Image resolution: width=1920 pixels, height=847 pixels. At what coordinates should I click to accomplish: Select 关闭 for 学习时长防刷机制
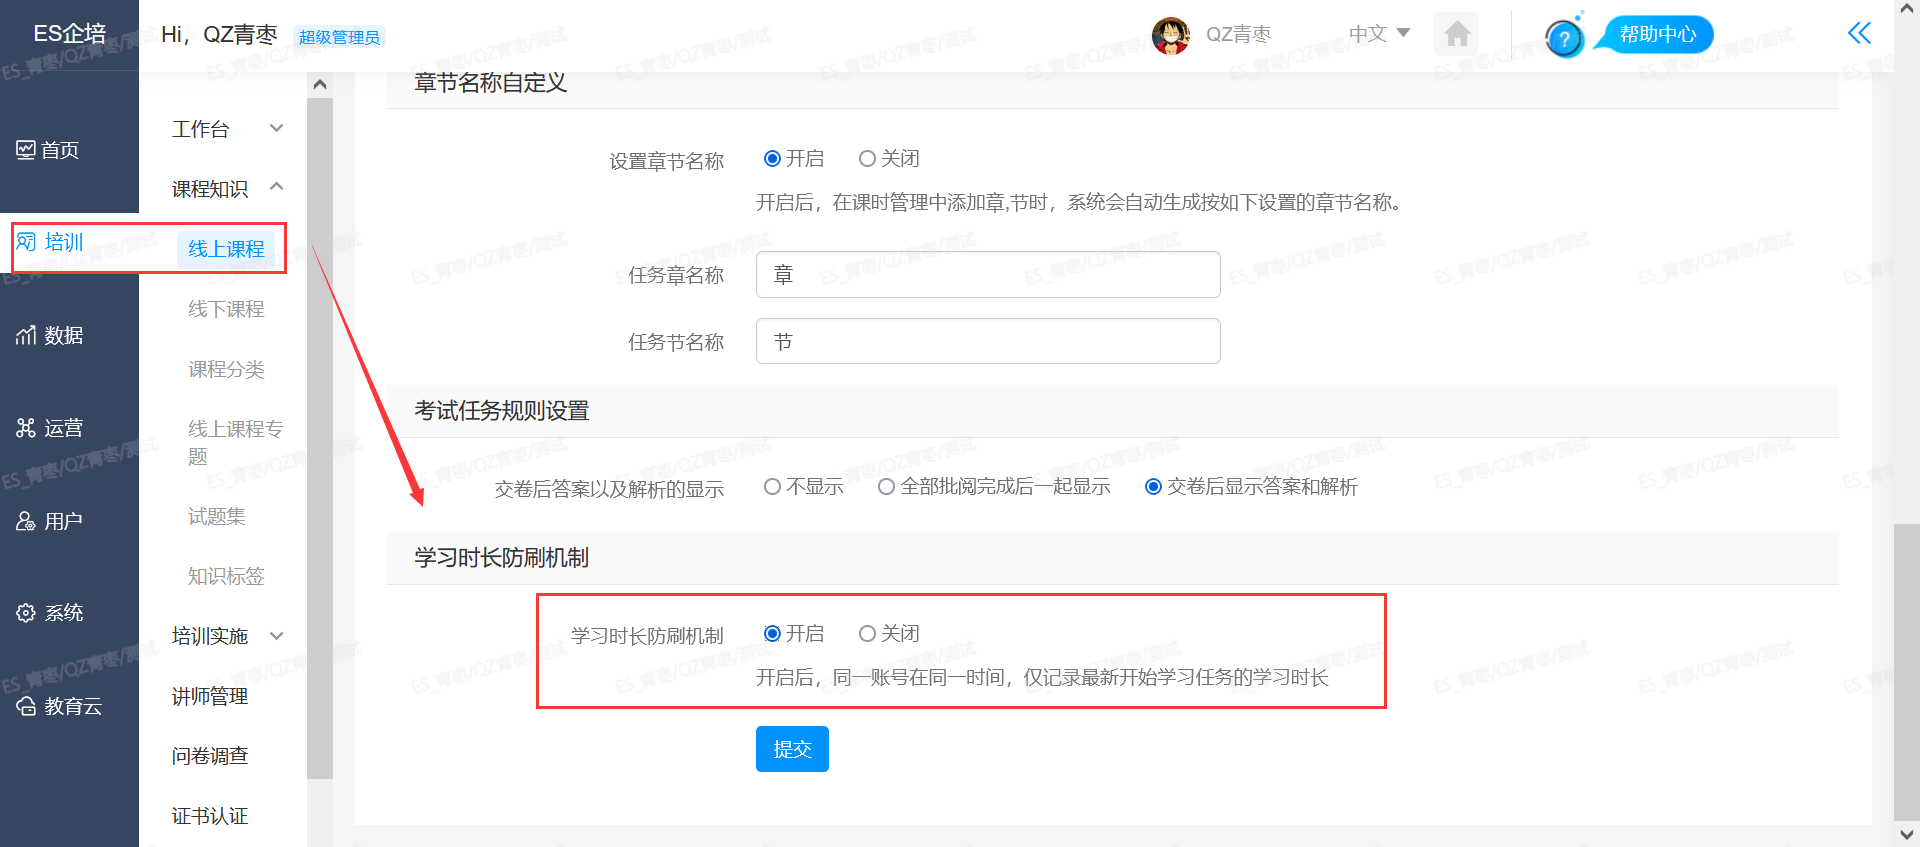[867, 634]
